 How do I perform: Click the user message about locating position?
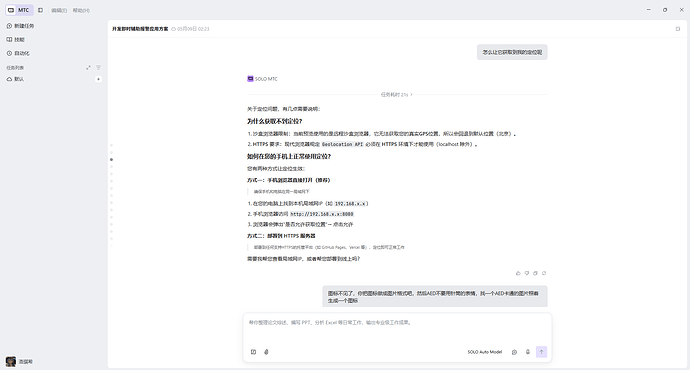point(512,52)
